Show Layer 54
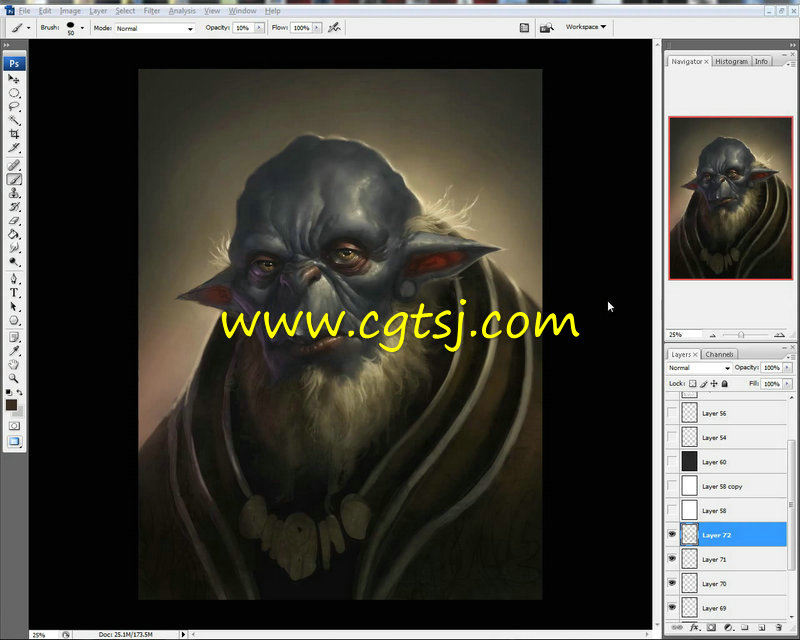The height and width of the screenshot is (640, 800). 672,437
